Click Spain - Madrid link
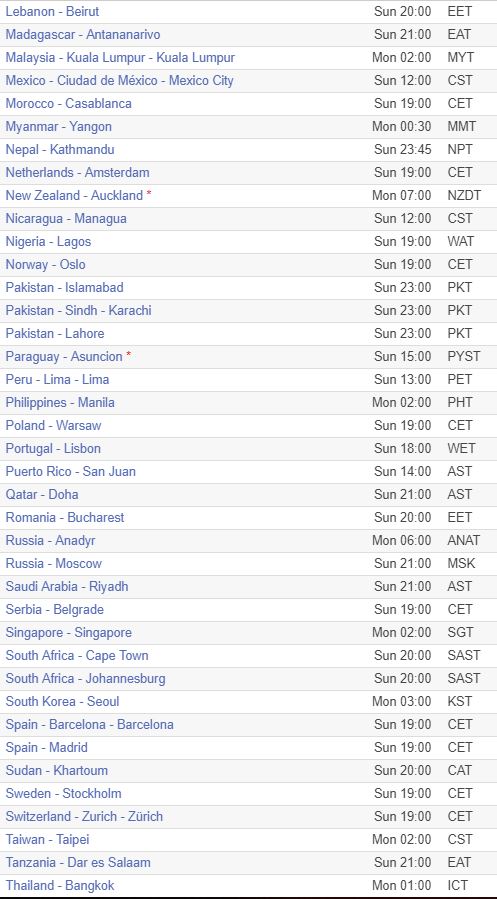This screenshot has width=497, height=899. [46, 747]
